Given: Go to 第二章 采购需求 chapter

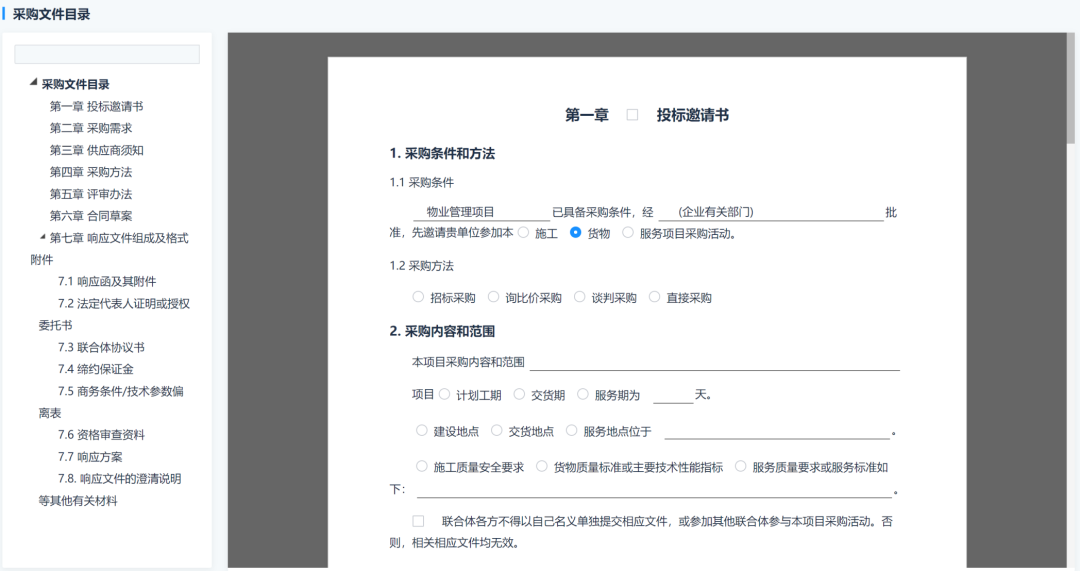Looking at the screenshot, I should tap(91, 128).
